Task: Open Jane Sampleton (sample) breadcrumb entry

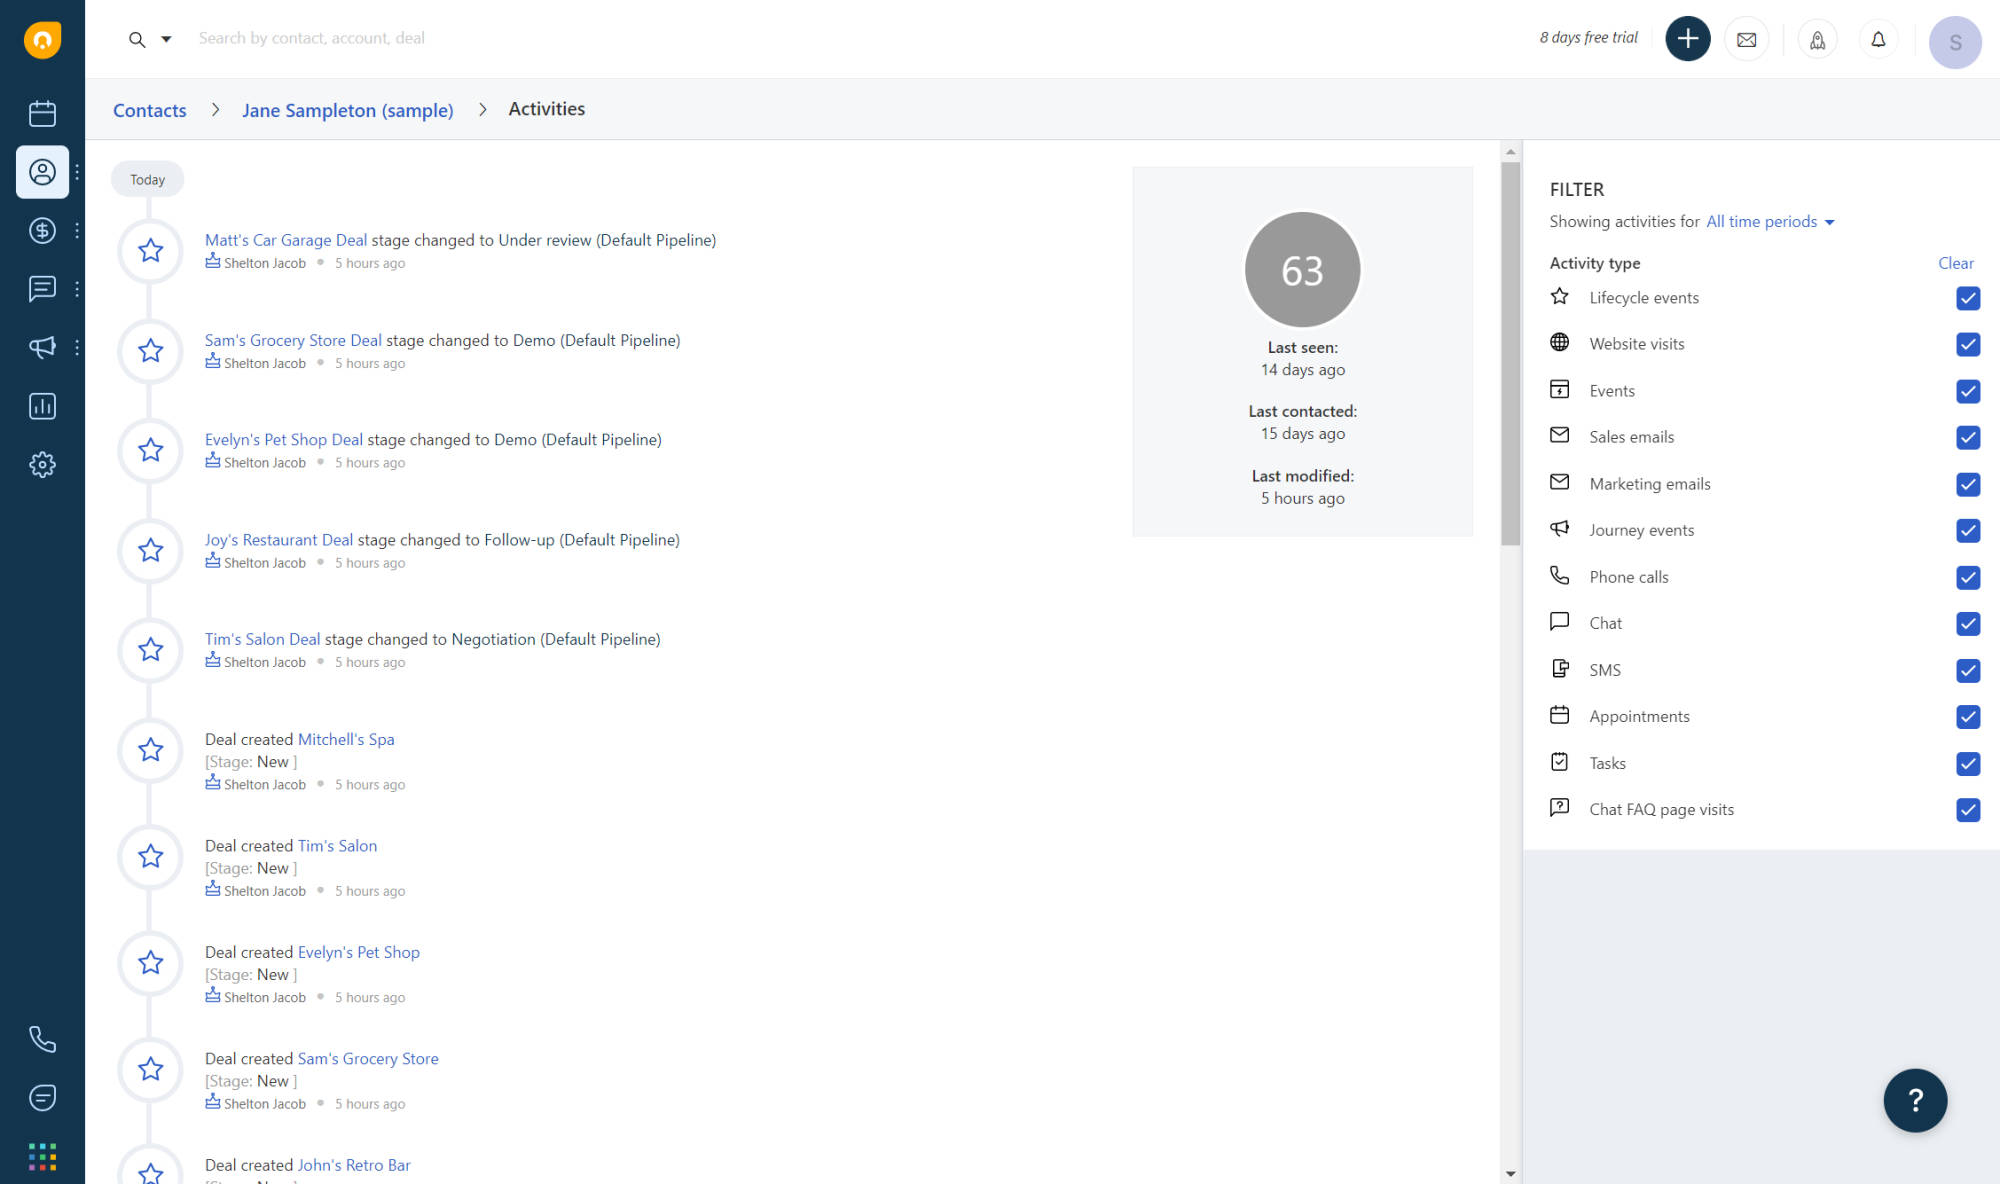Action: click(347, 110)
